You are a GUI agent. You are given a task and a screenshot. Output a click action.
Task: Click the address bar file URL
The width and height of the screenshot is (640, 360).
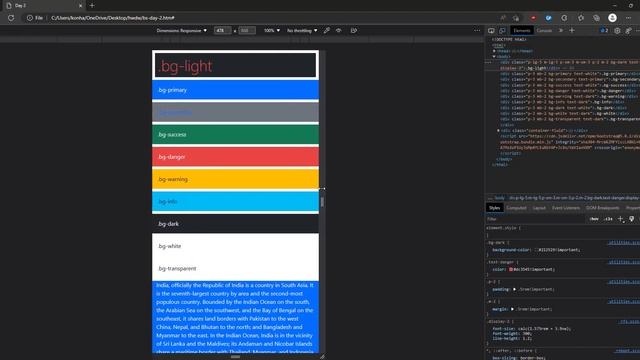click(x=113, y=18)
